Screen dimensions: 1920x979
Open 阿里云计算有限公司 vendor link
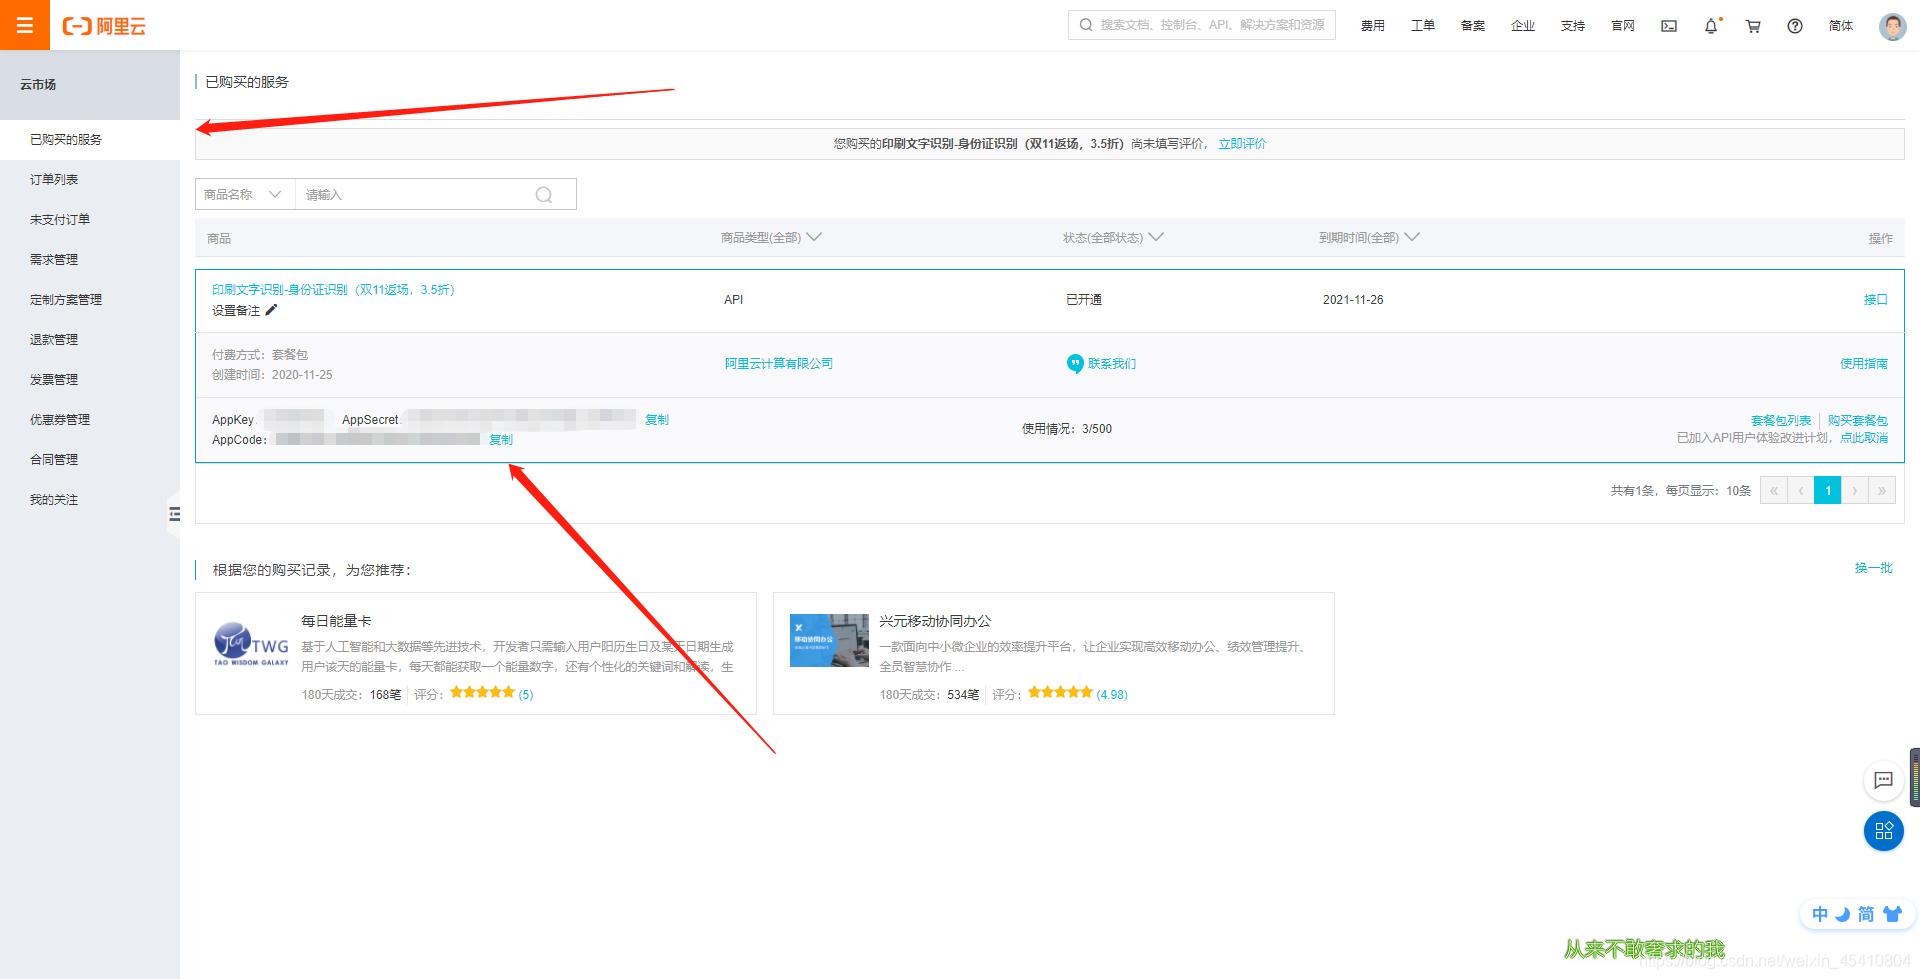(779, 364)
